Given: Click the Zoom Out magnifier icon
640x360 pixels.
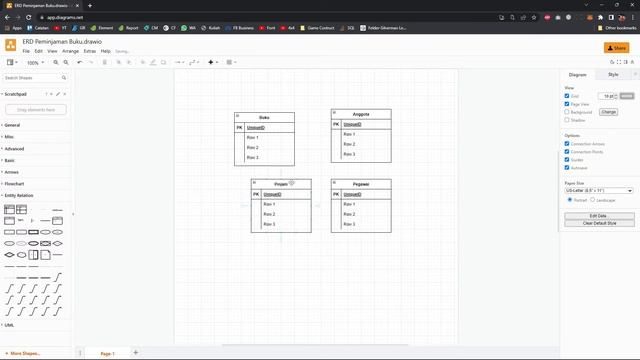Looking at the screenshot, I should [66, 62].
